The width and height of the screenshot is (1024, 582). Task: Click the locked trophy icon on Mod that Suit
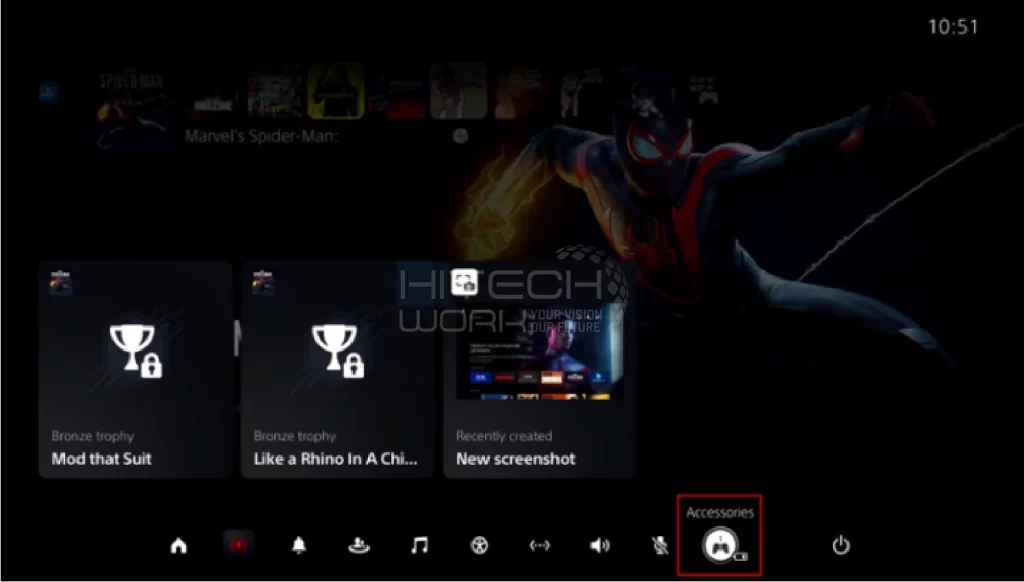click(x=135, y=351)
